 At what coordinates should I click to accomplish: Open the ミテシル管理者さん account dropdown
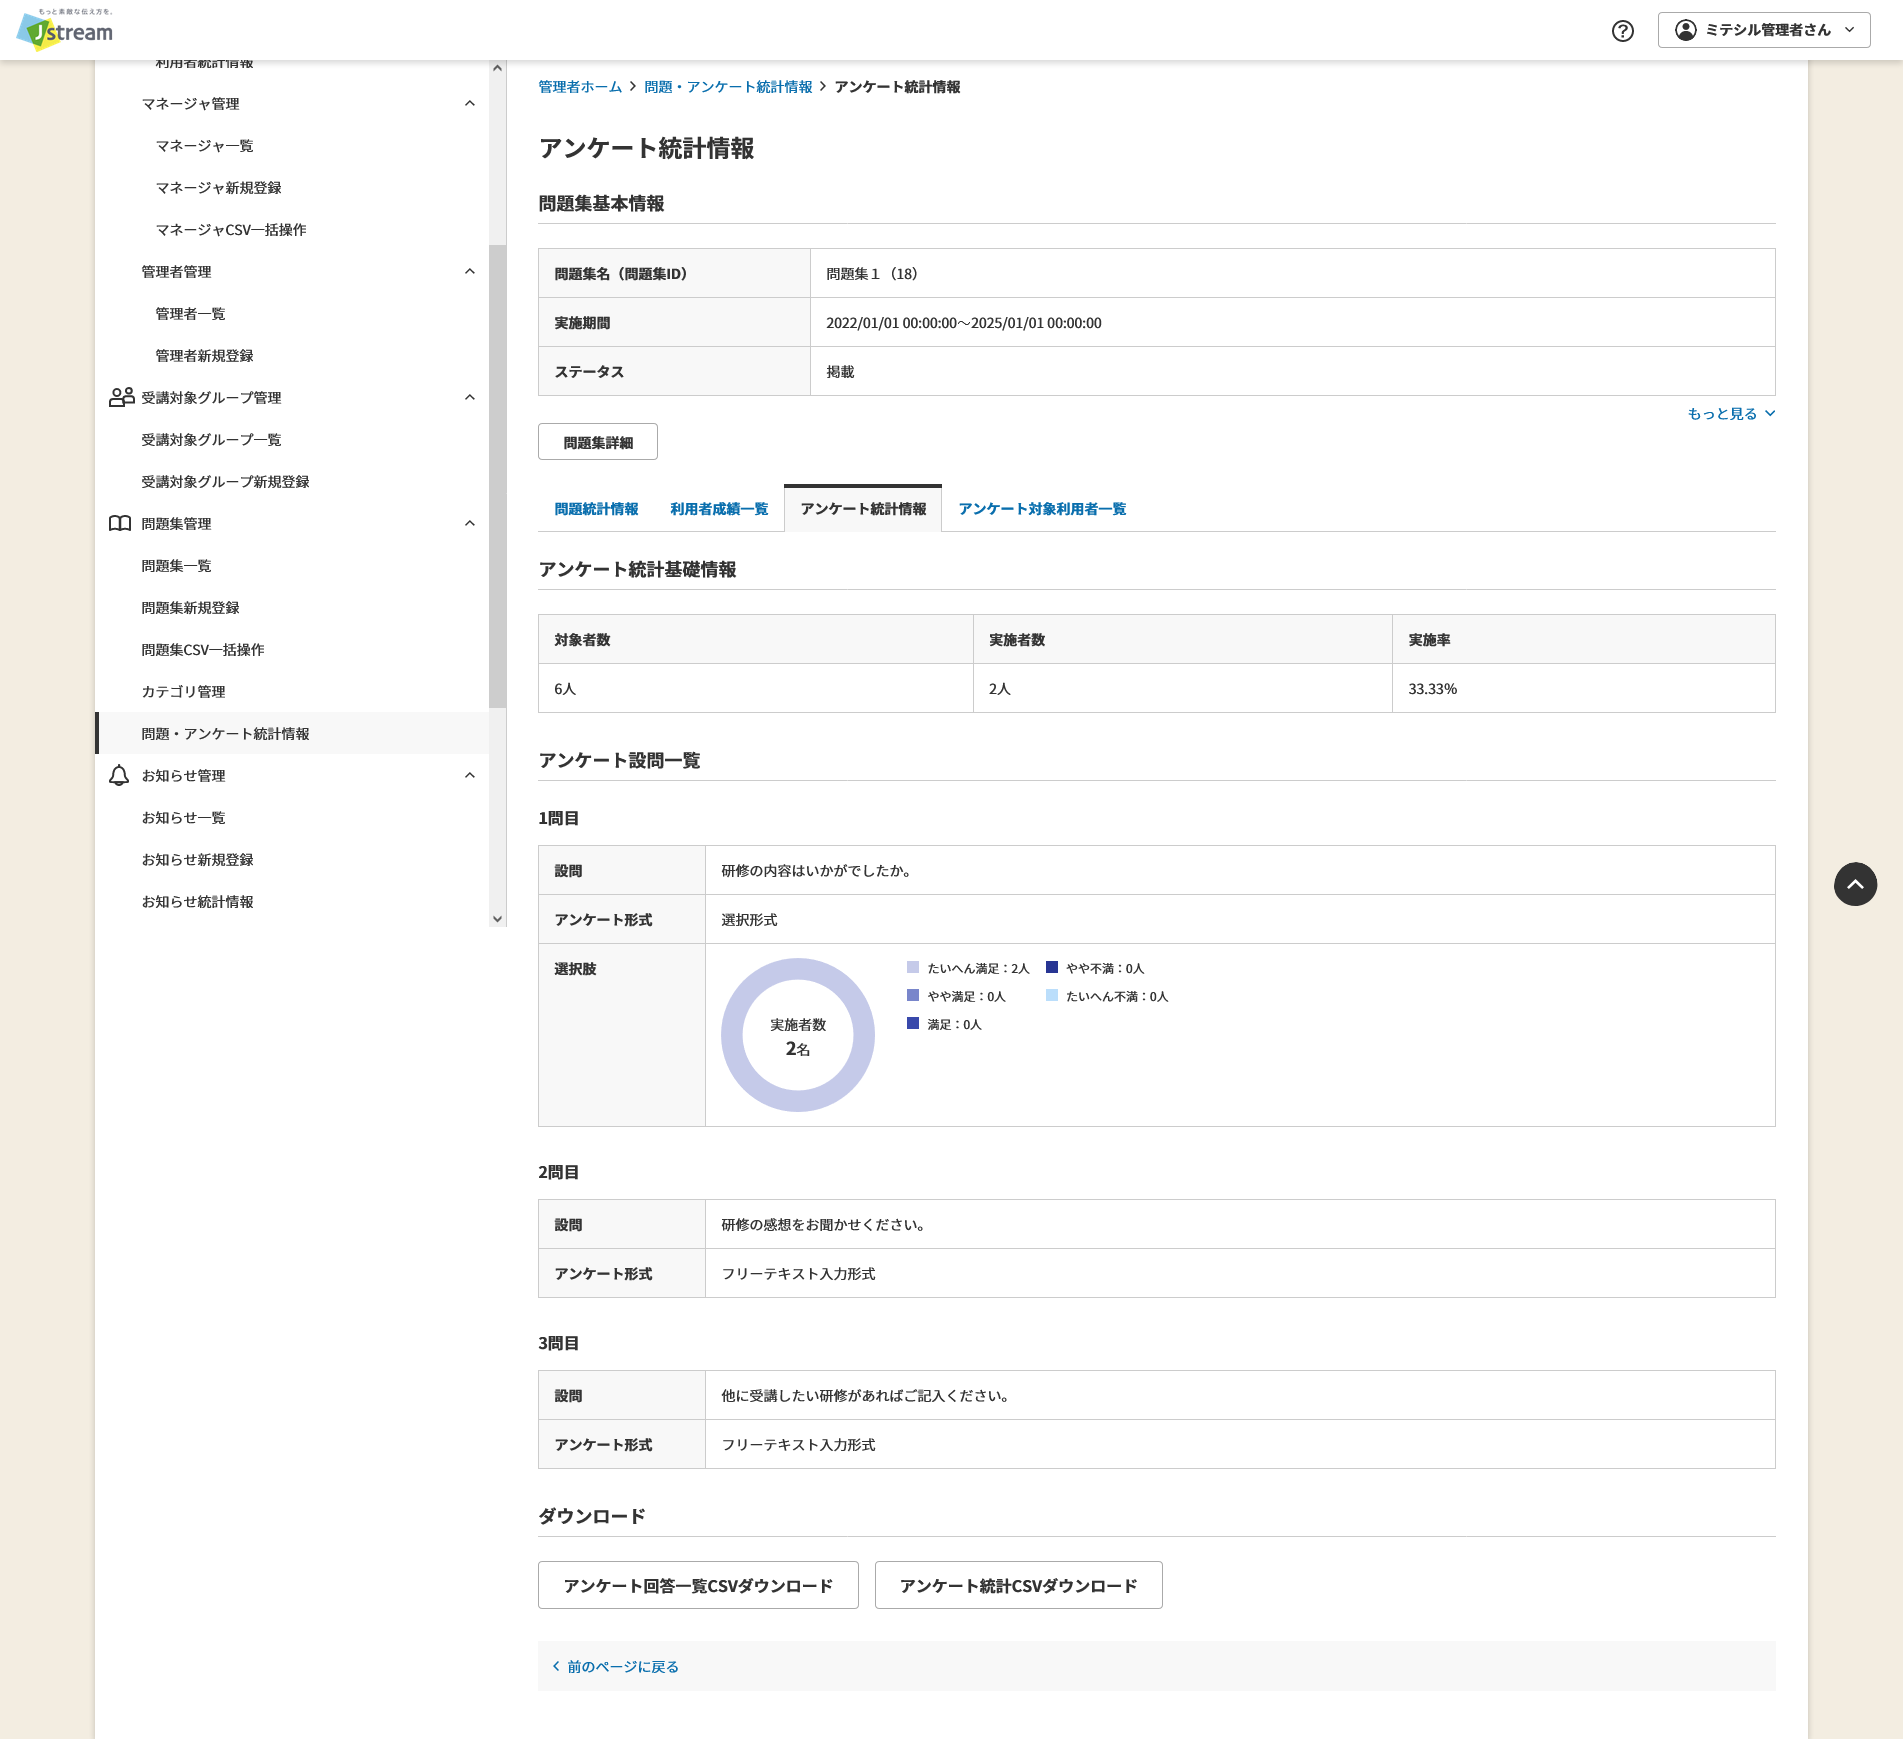point(1764,30)
